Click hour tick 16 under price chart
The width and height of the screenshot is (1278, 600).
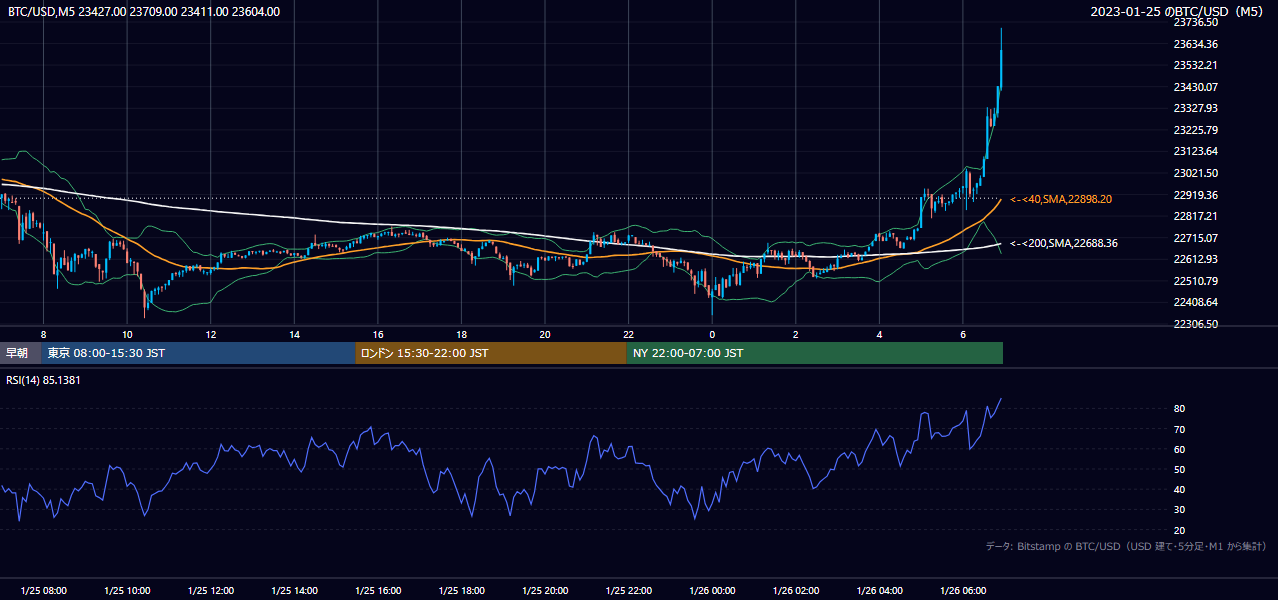[x=378, y=334]
